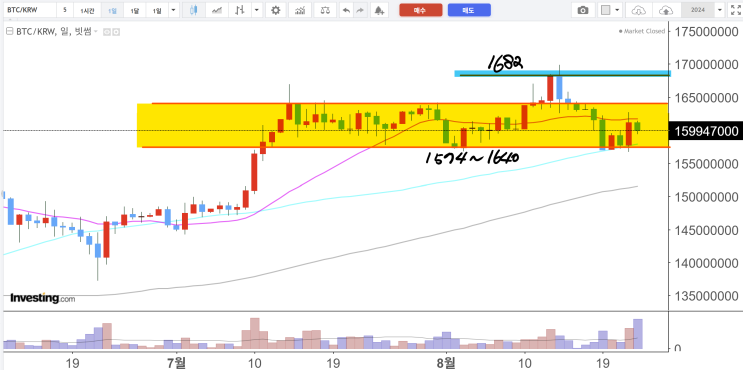Select the highlighted 1일 interval

click(x=112, y=10)
